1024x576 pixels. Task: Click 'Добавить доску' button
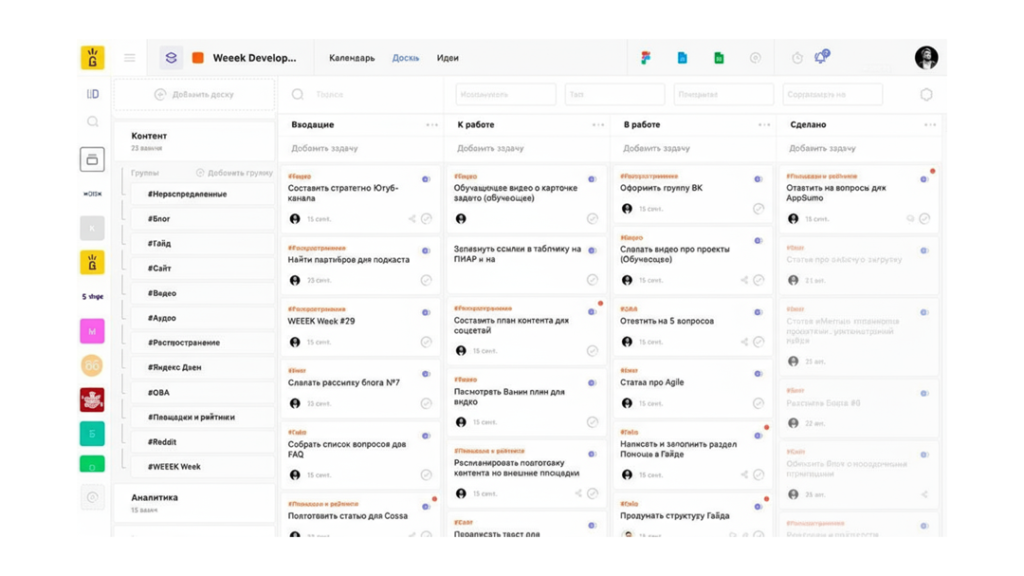(x=194, y=95)
